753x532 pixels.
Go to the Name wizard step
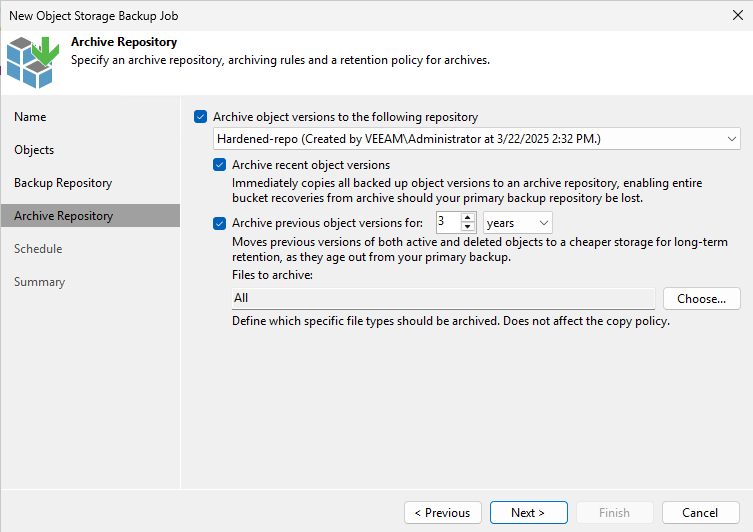(30, 117)
